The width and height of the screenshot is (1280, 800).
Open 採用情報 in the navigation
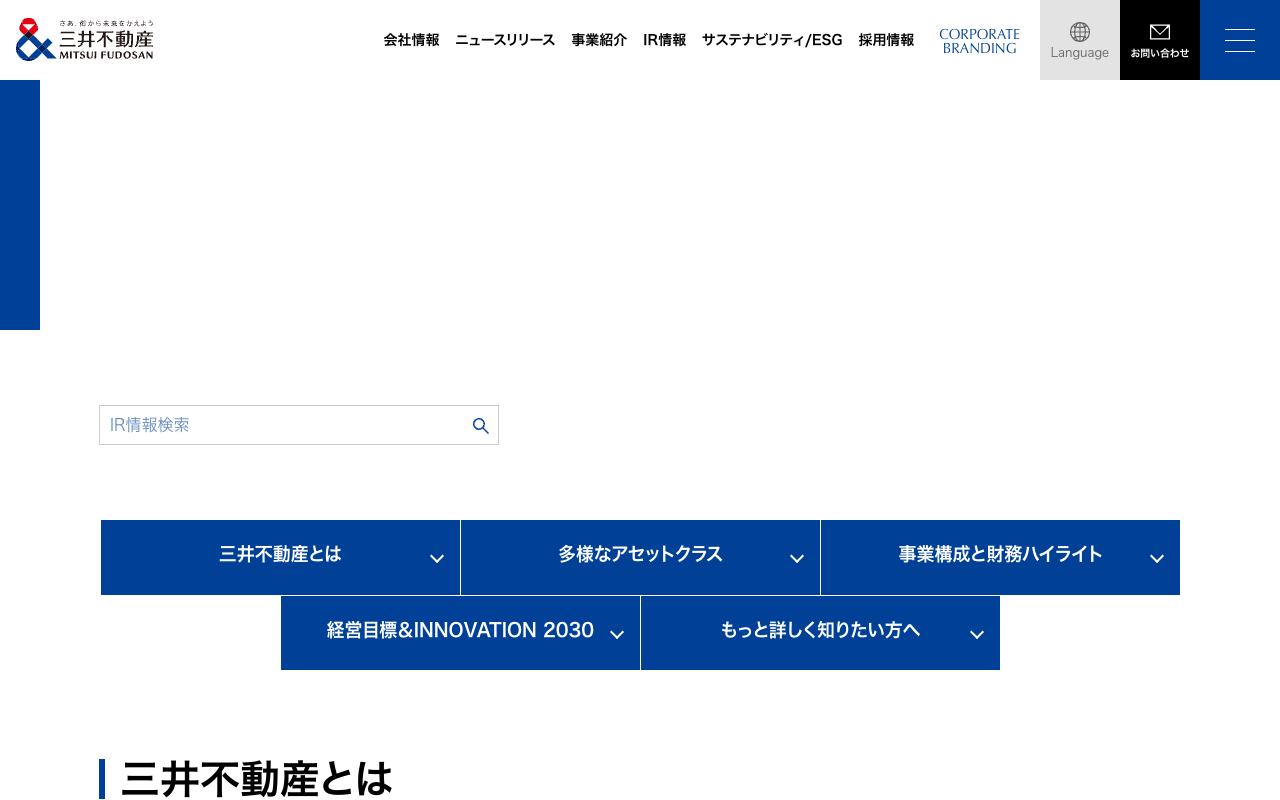pyautogui.click(x=886, y=40)
